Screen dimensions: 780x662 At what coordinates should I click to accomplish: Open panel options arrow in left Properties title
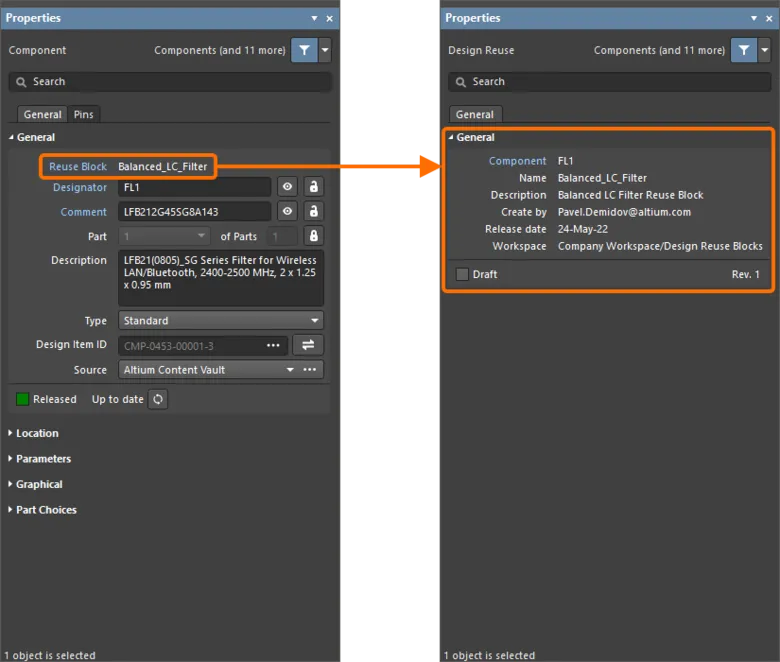click(x=314, y=18)
